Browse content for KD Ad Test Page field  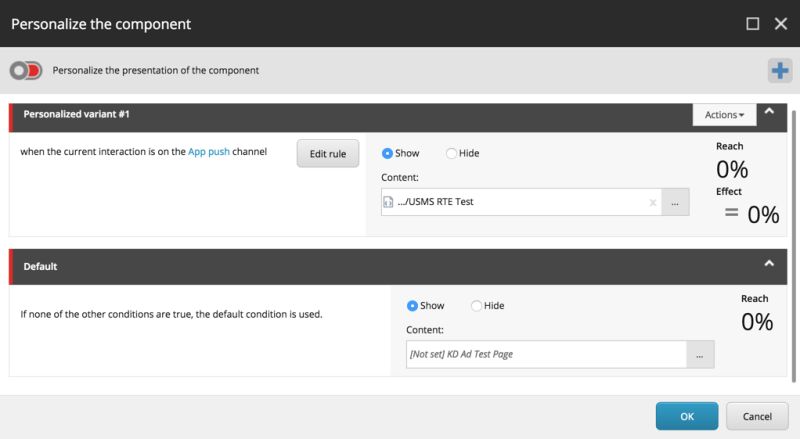[x=700, y=354]
